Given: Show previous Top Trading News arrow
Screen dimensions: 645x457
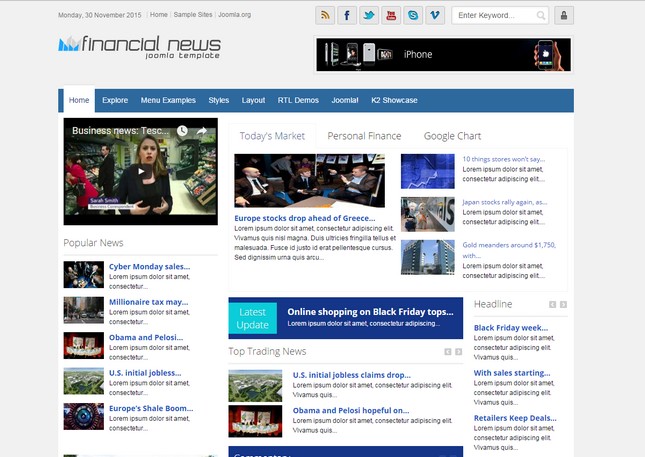Looking at the screenshot, I should (x=448, y=352).
